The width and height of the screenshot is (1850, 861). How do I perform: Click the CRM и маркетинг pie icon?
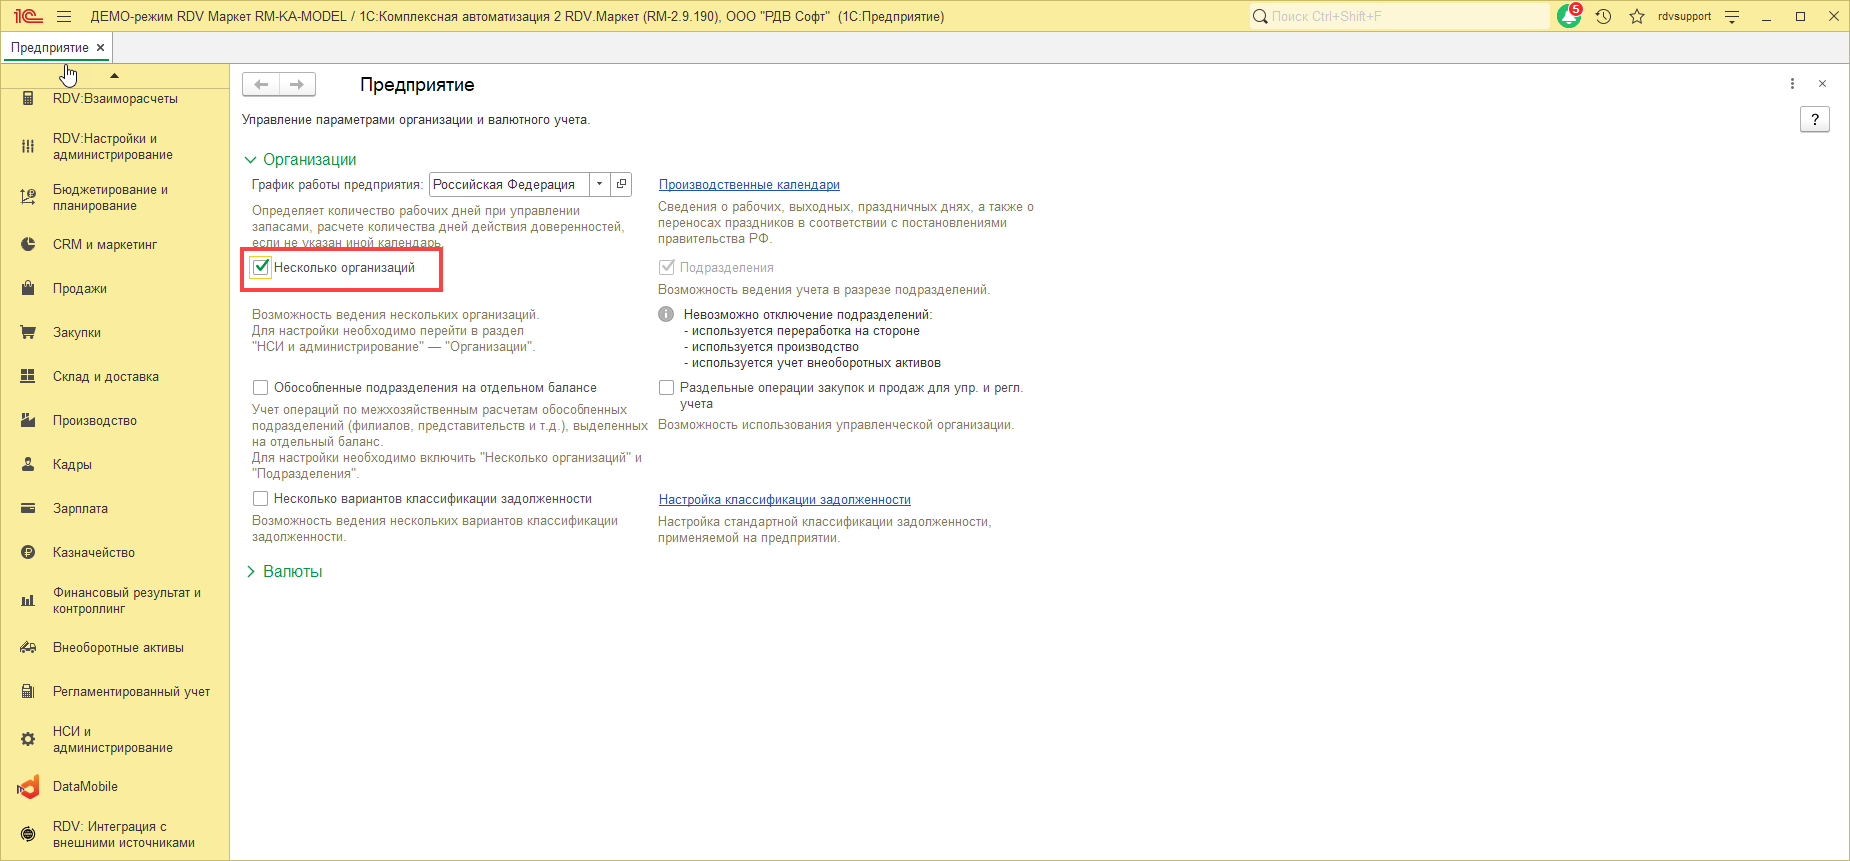[x=28, y=244]
